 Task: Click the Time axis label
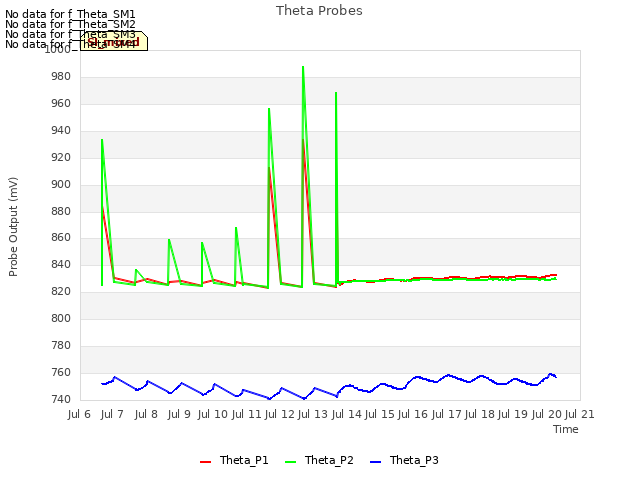(566, 429)
